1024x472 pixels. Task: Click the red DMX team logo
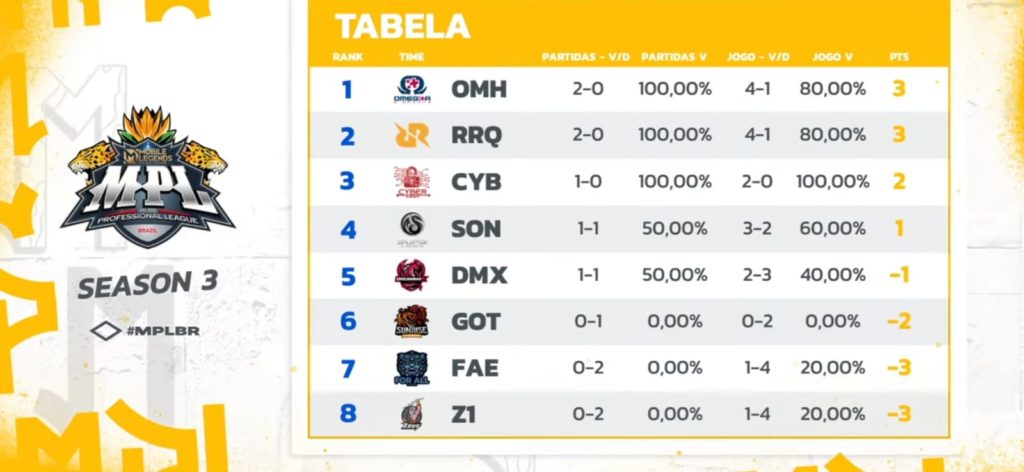412,275
